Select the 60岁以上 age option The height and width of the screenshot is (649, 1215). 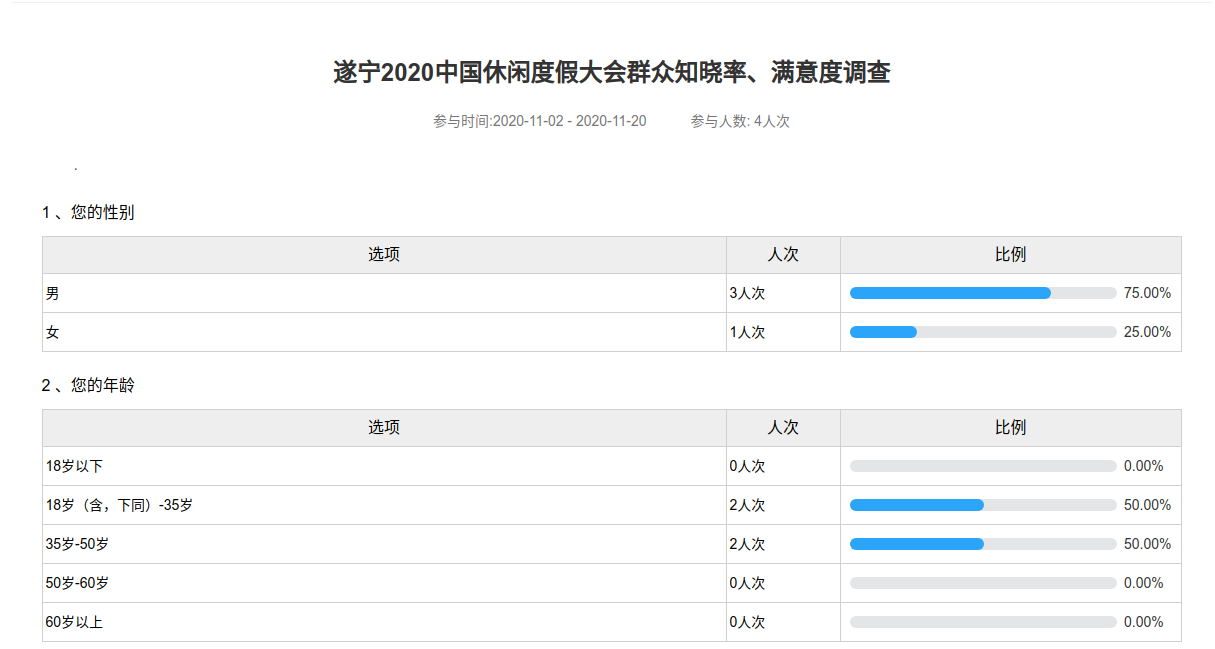74,622
